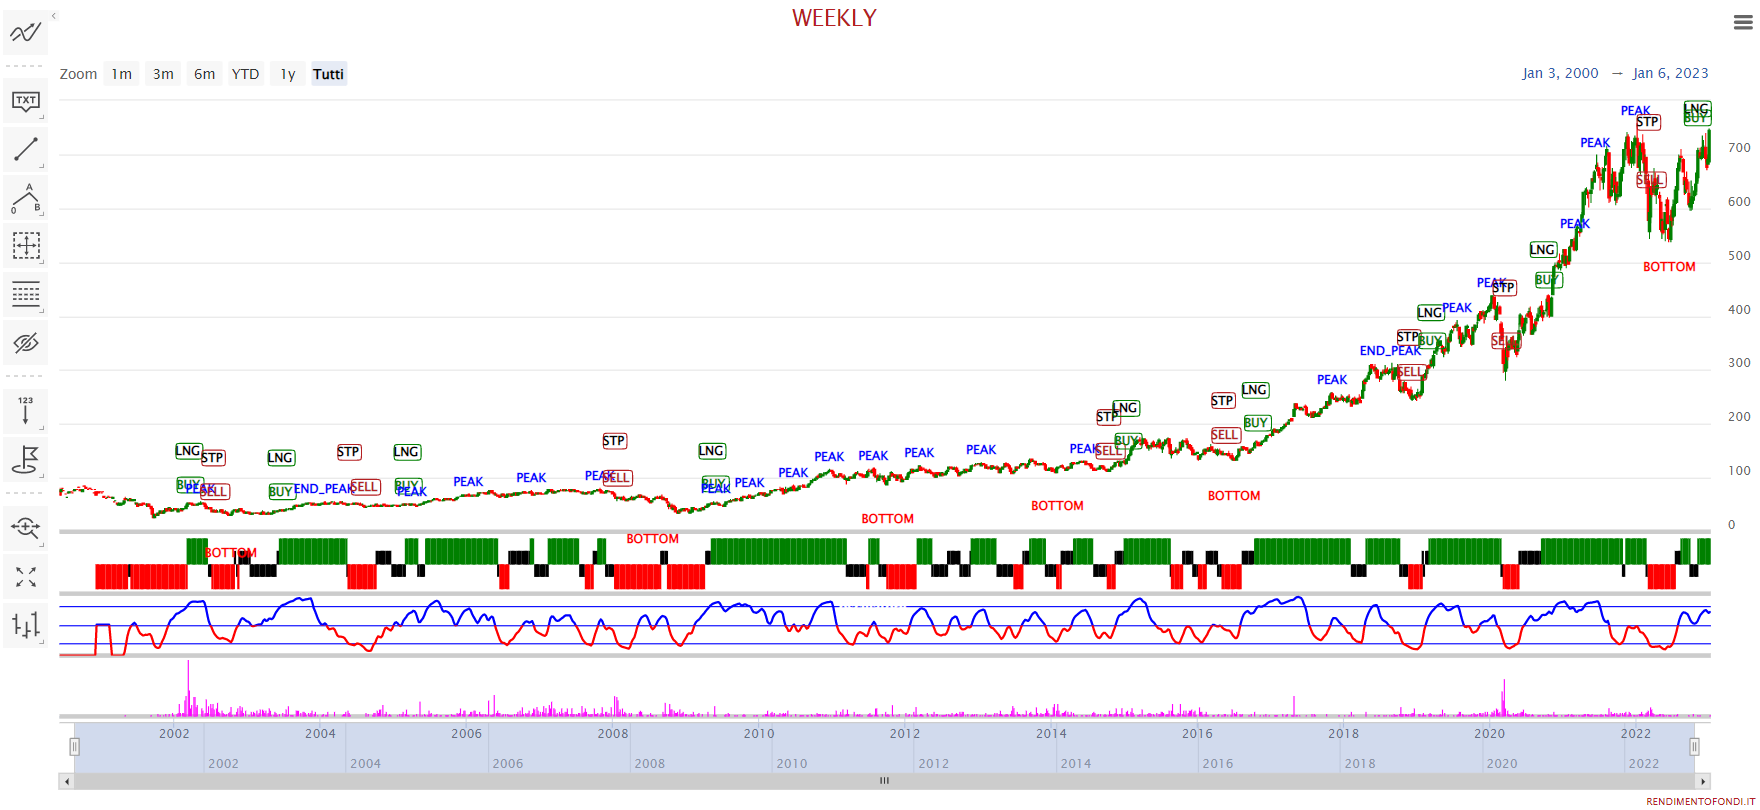Screen dimensions: 1760x810
Task: Select the 123 vertical counter tool
Action: point(25,410)
